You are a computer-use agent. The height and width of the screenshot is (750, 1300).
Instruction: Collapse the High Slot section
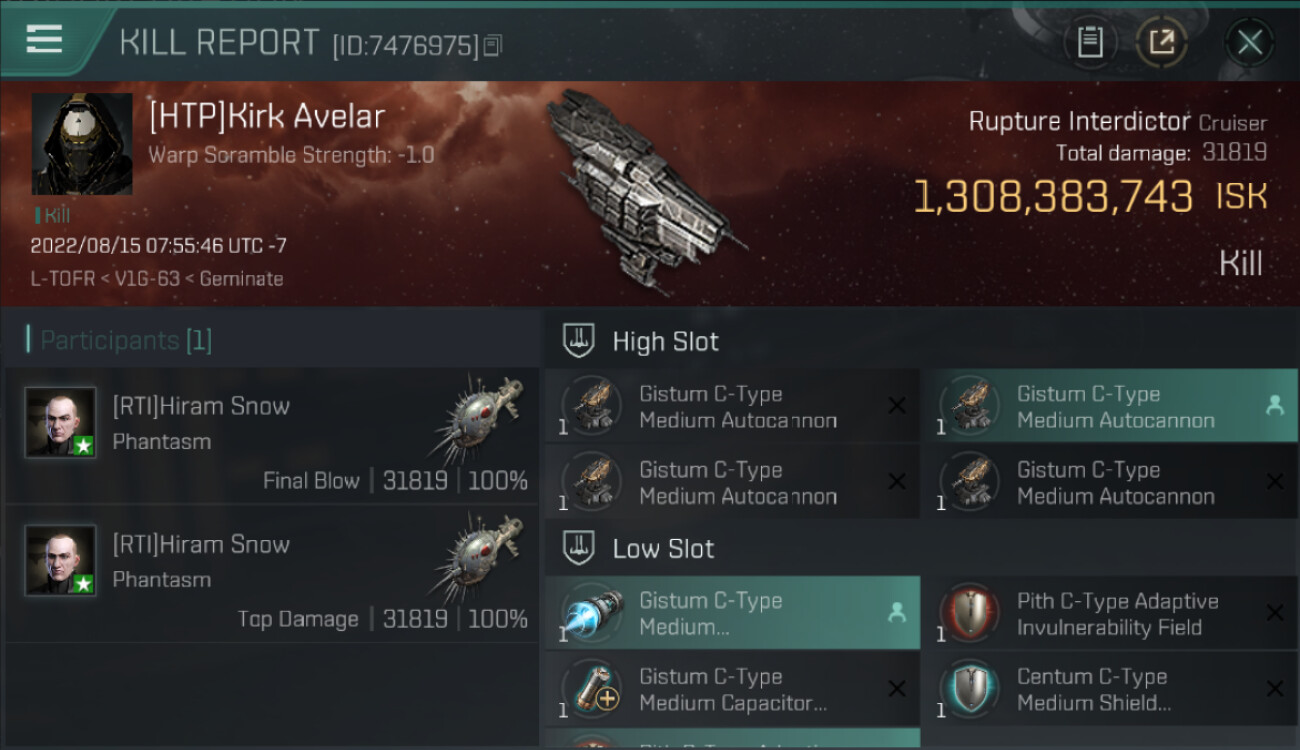point(580,341)
